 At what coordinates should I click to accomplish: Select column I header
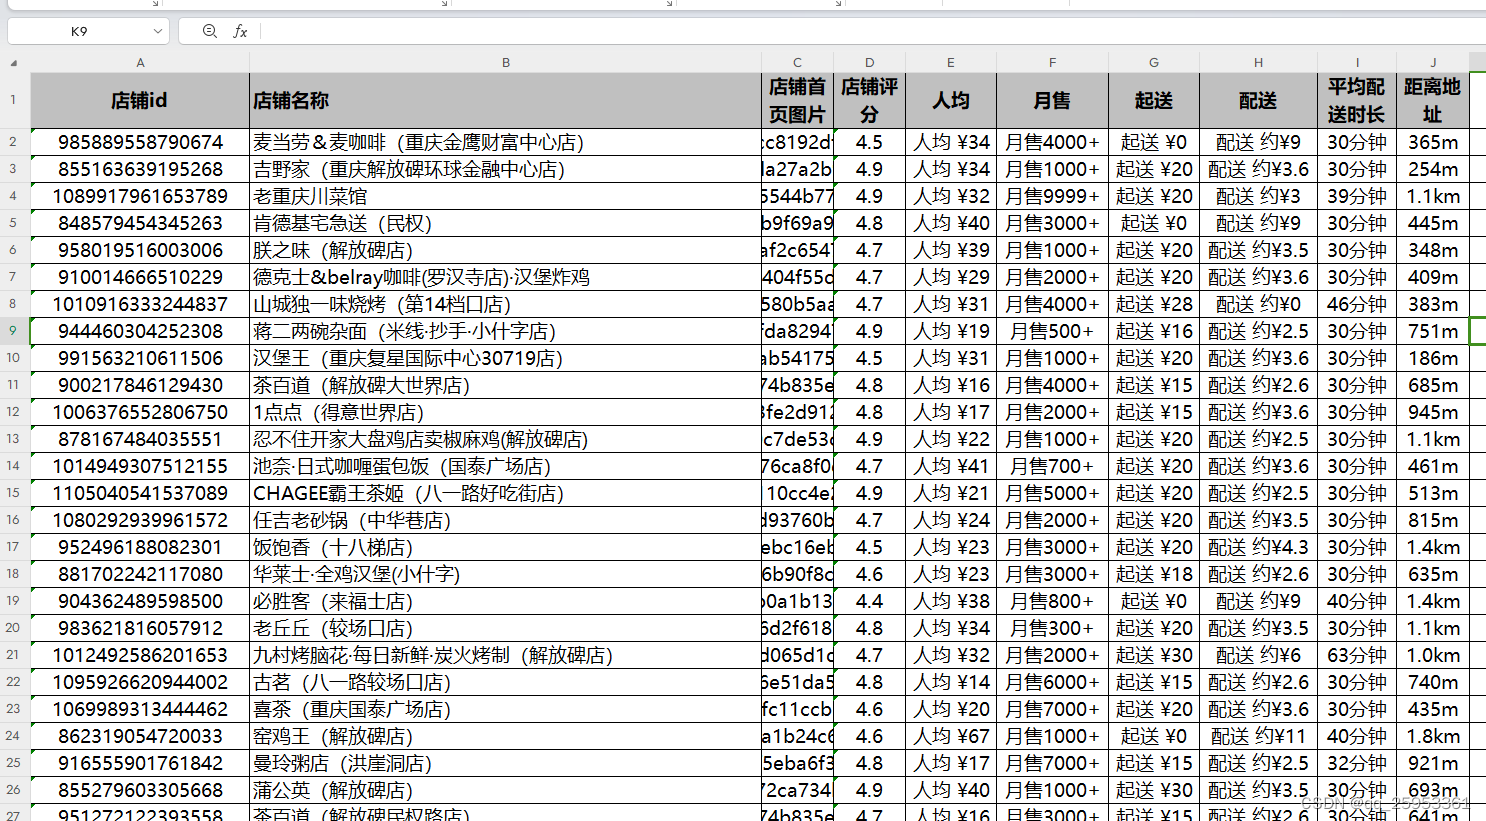[1357, 62]
